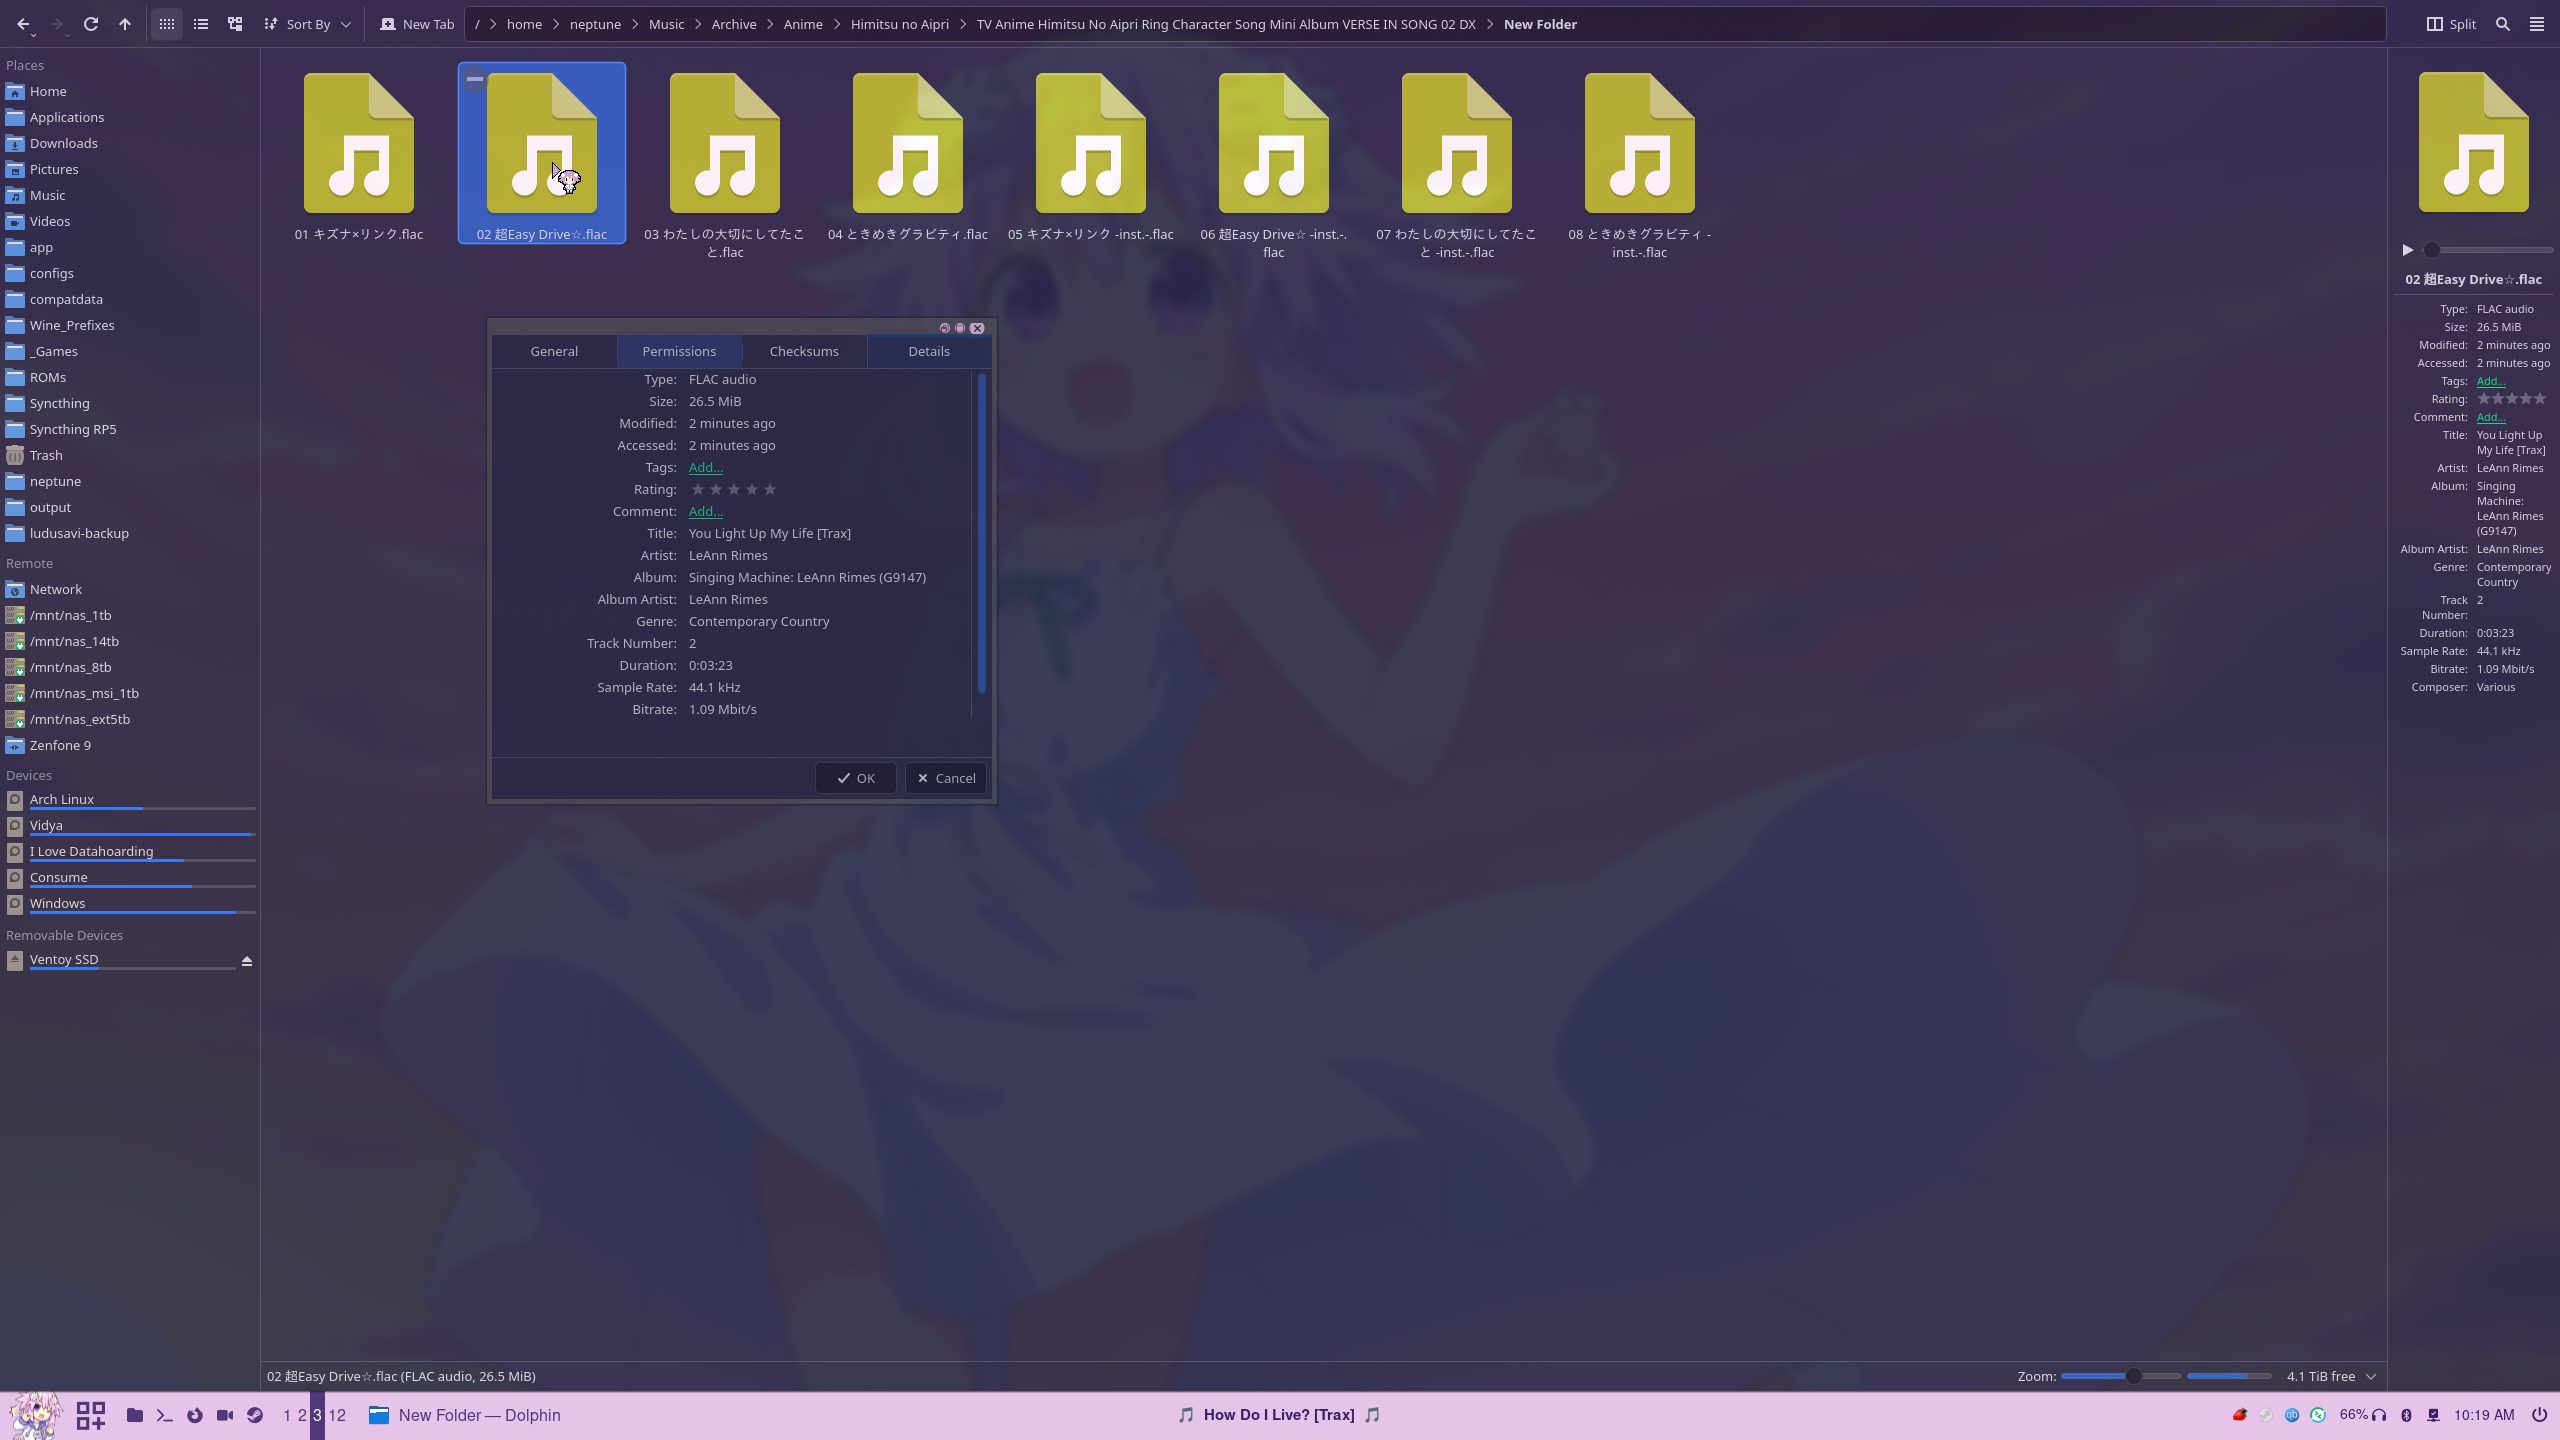Click the Add link next to Tags

[x=705, y=468]
